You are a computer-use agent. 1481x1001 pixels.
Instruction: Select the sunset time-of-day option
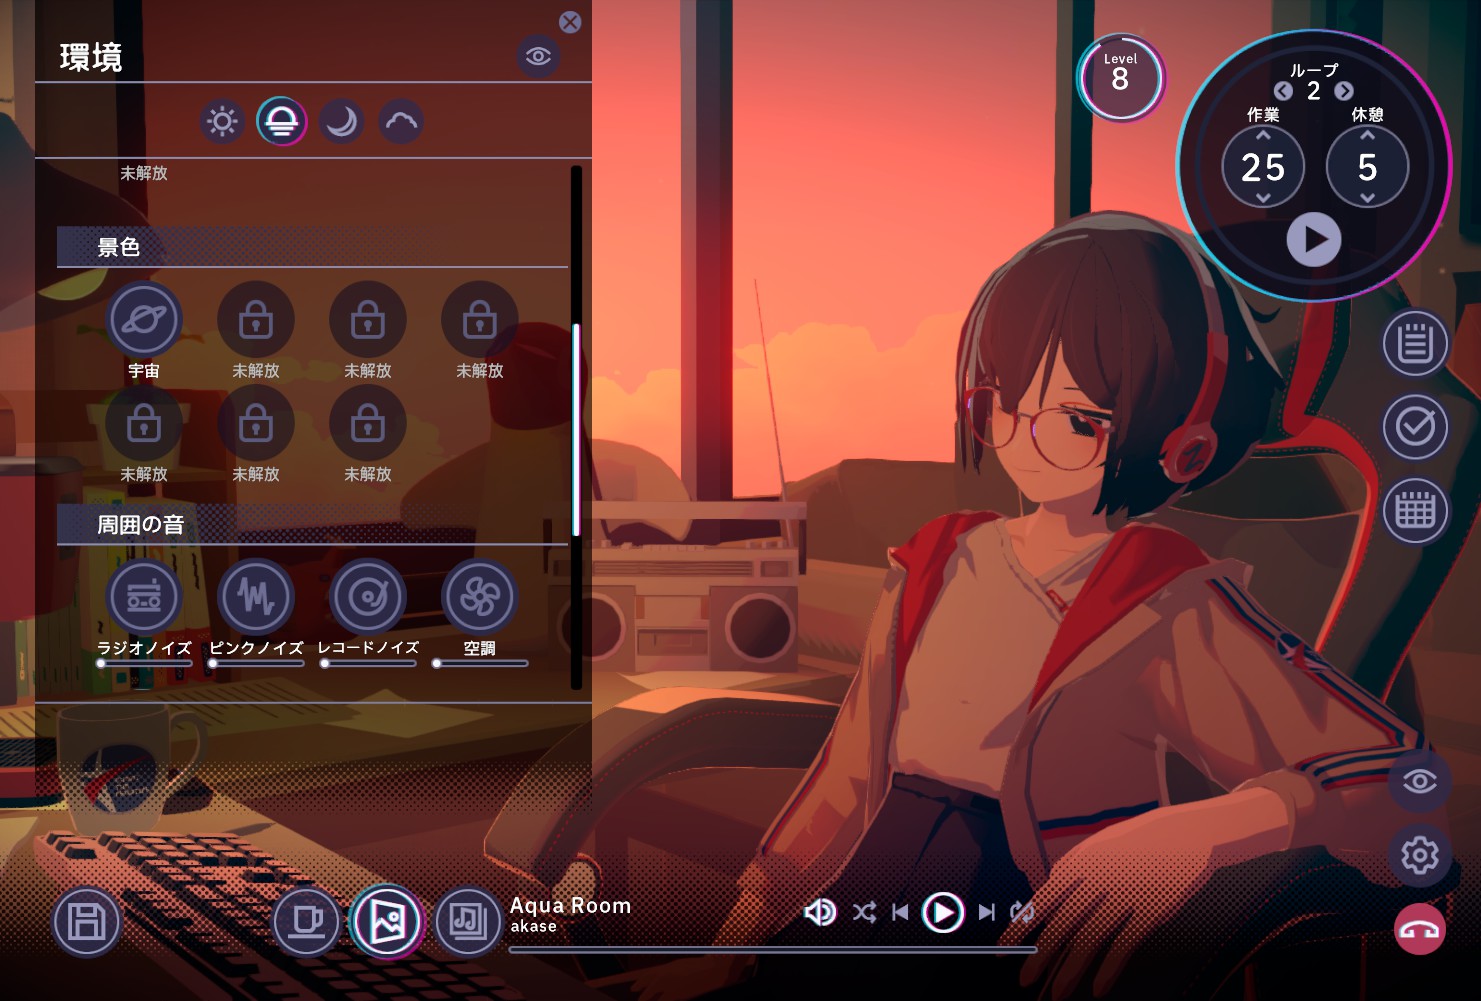point(281,122)
